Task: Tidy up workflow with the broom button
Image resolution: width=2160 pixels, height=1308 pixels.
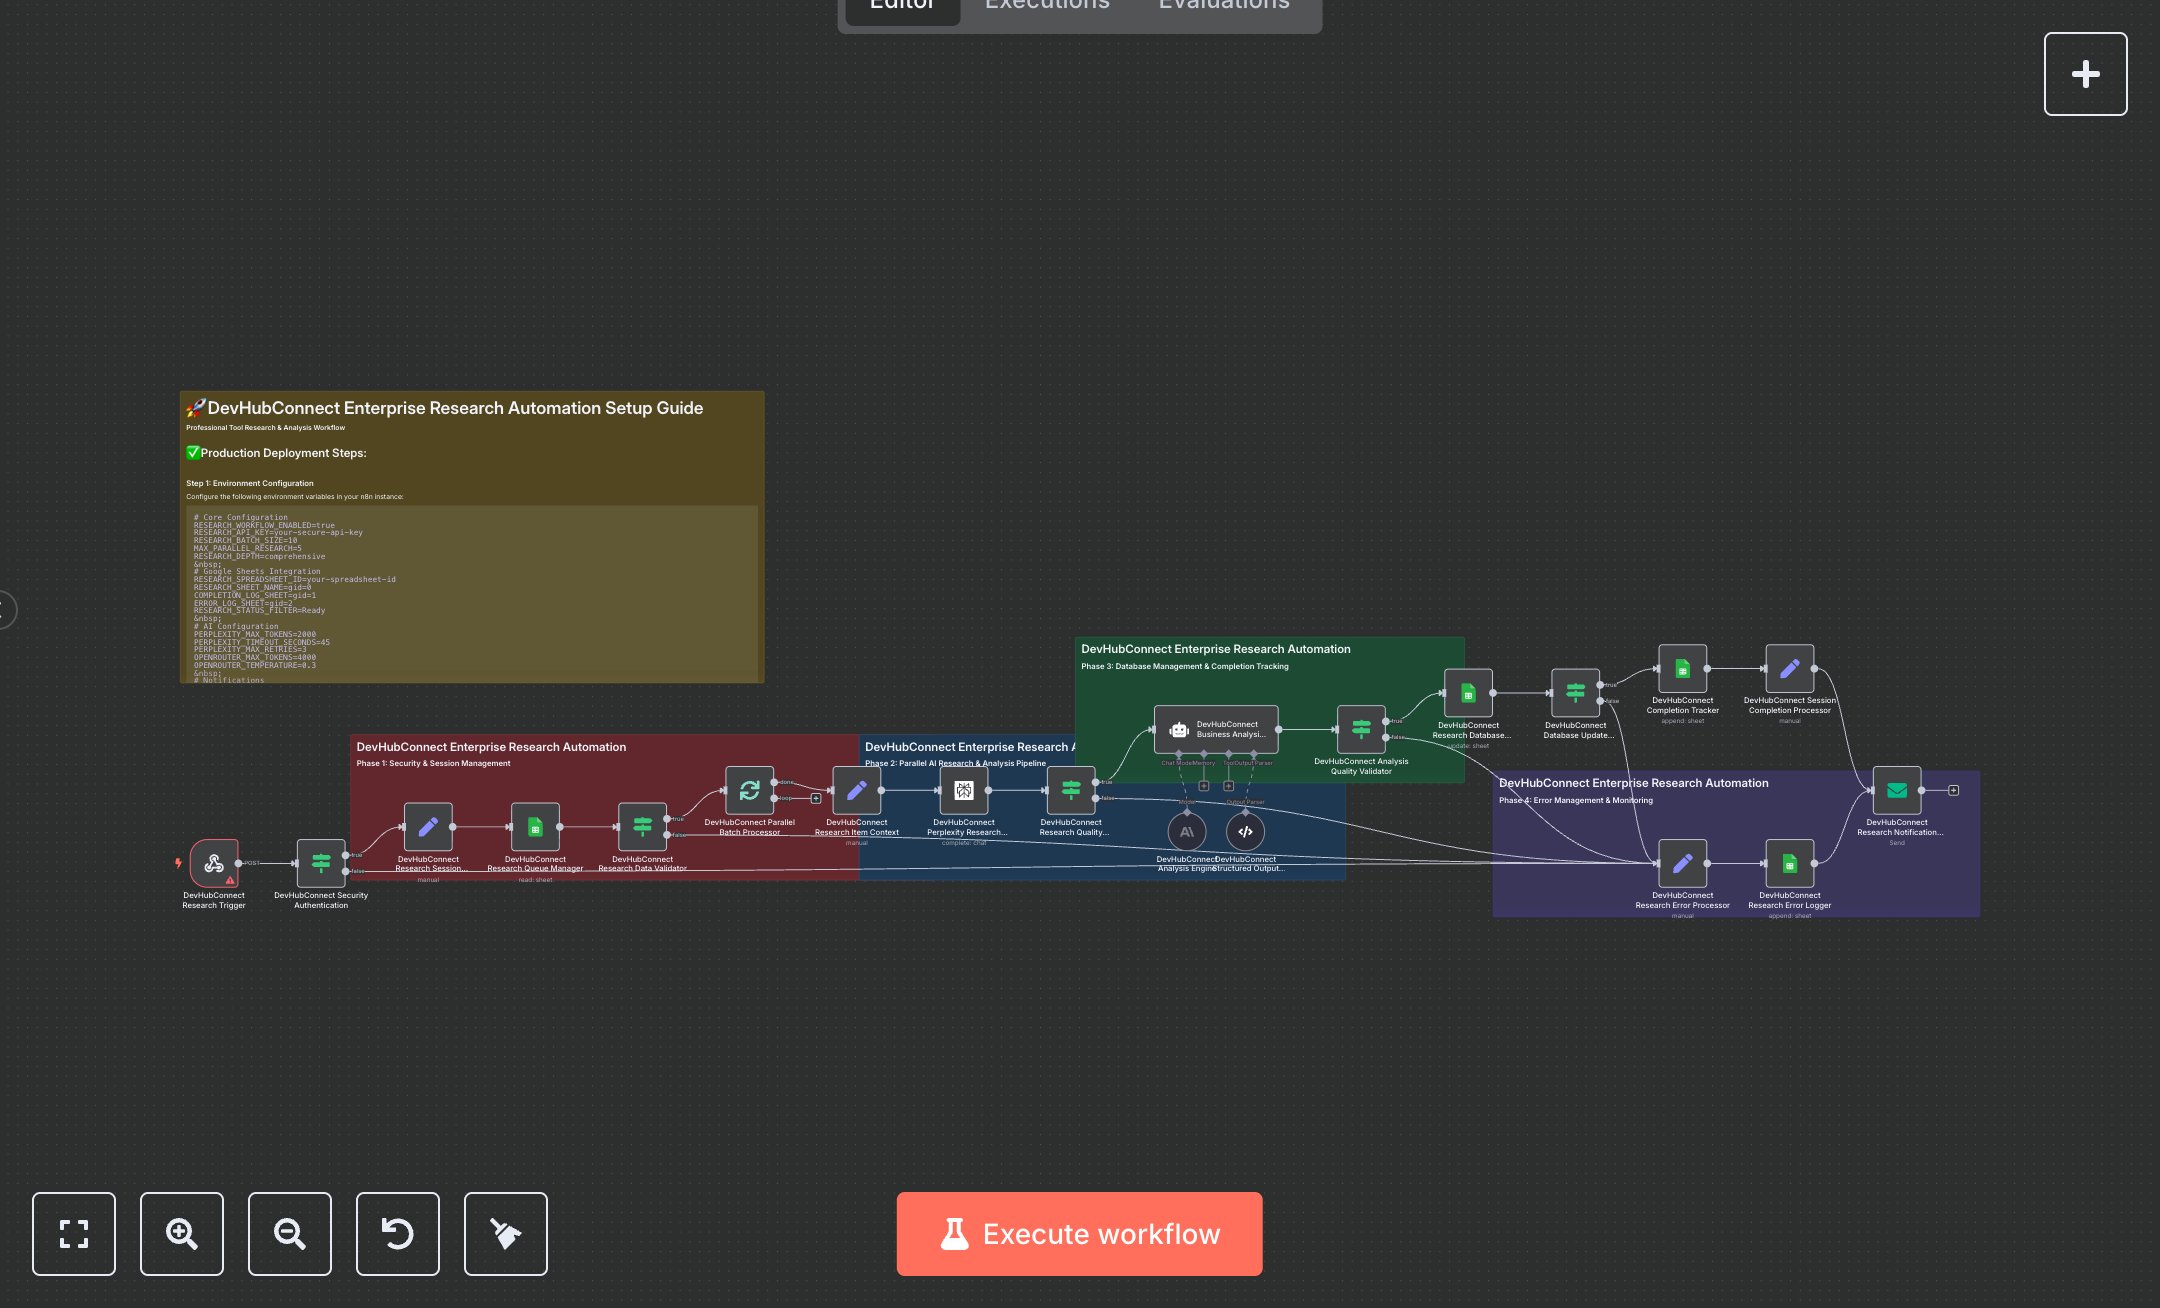Action: click(505, 1234)
